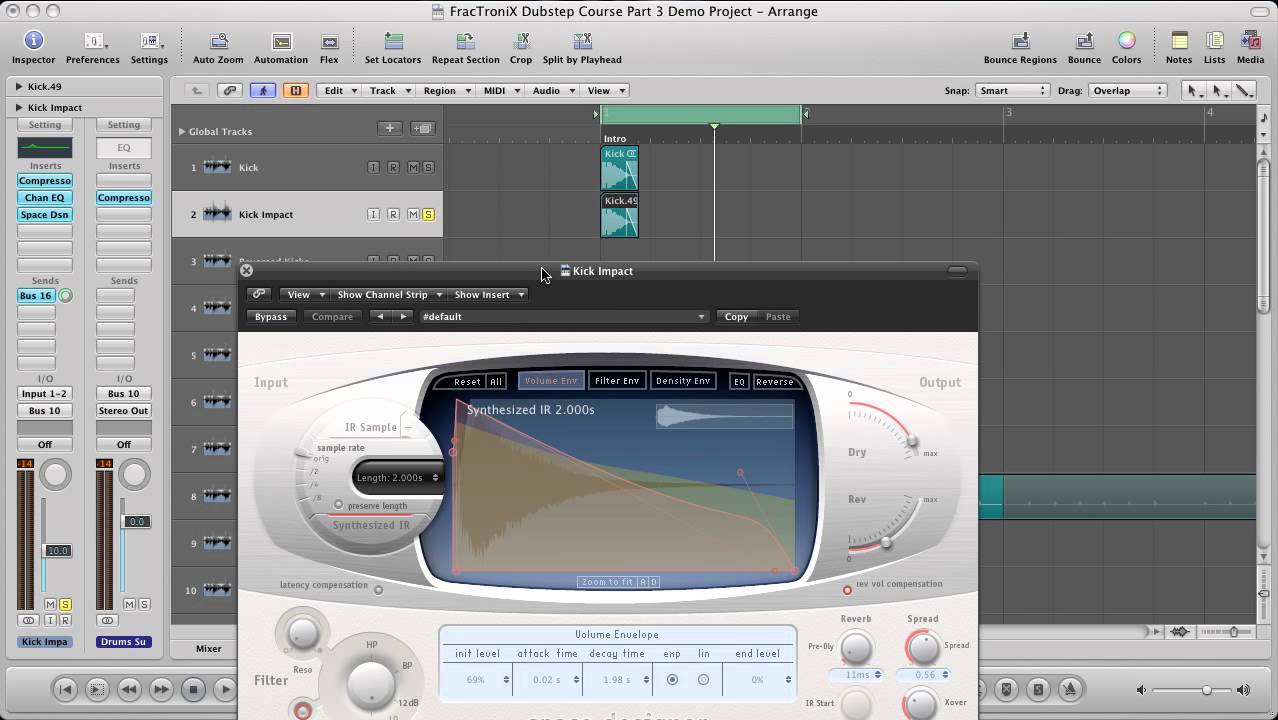Viewport: 1278px width, 720px height.
Task: Open the #default preset dropdown
Action: pos(564,316)
